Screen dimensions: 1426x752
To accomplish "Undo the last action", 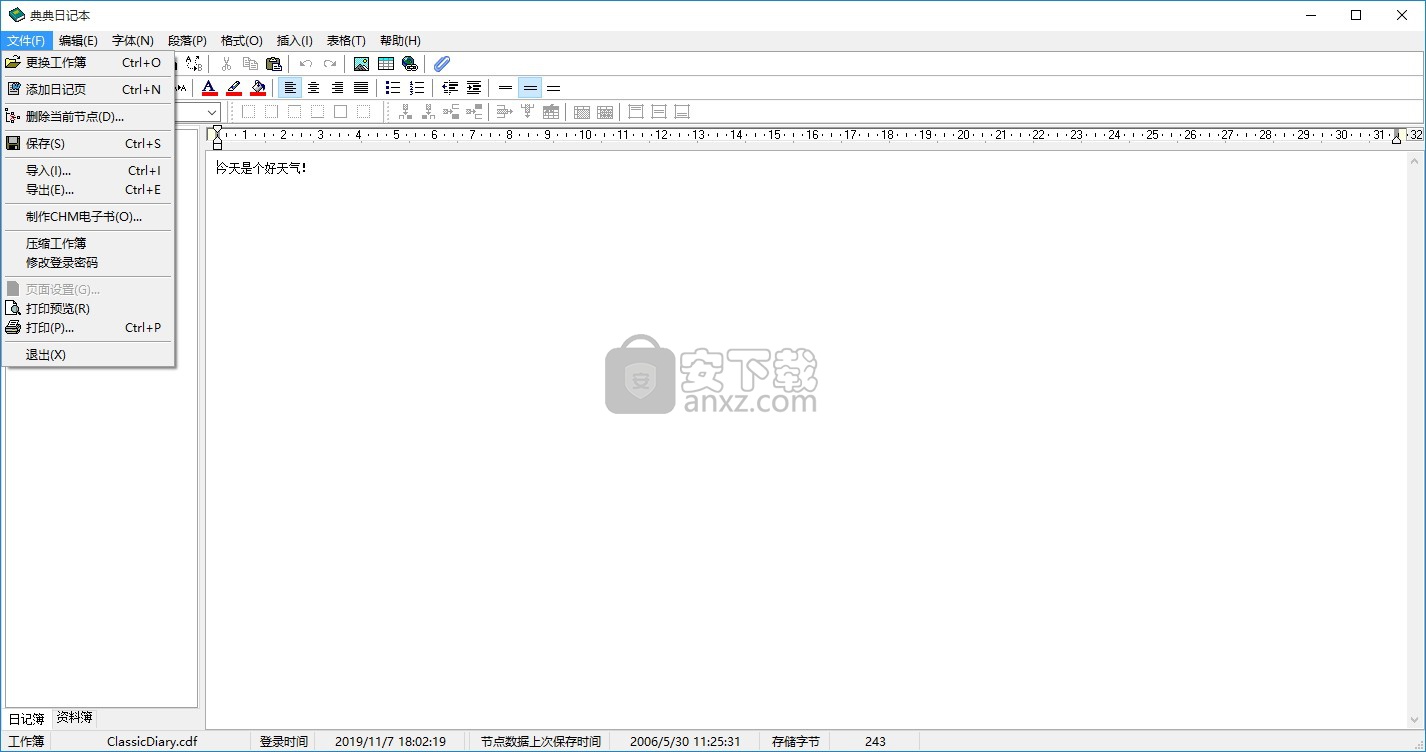I will click(306, 63).
